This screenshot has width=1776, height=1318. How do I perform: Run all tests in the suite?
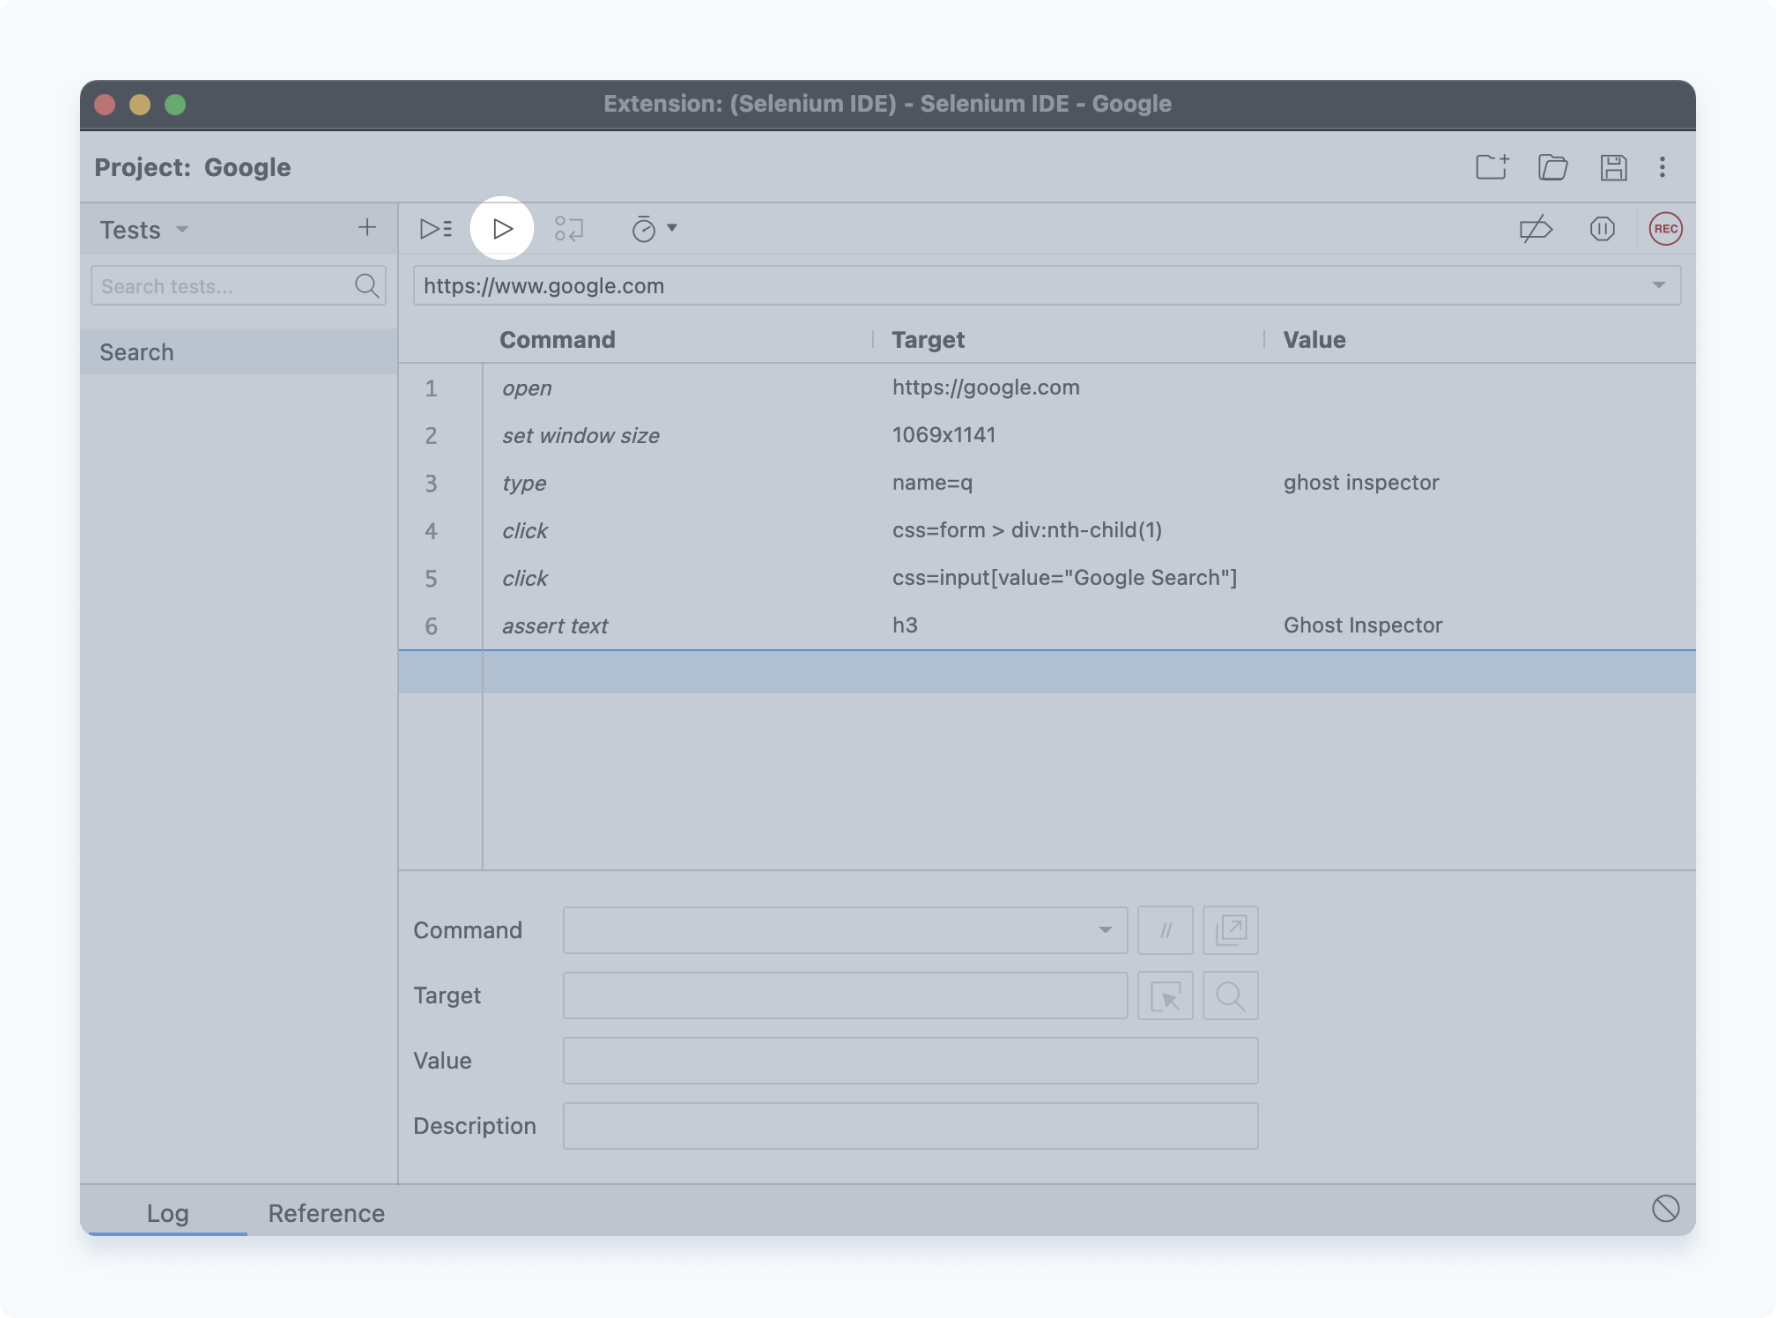[x=434, y=228]
